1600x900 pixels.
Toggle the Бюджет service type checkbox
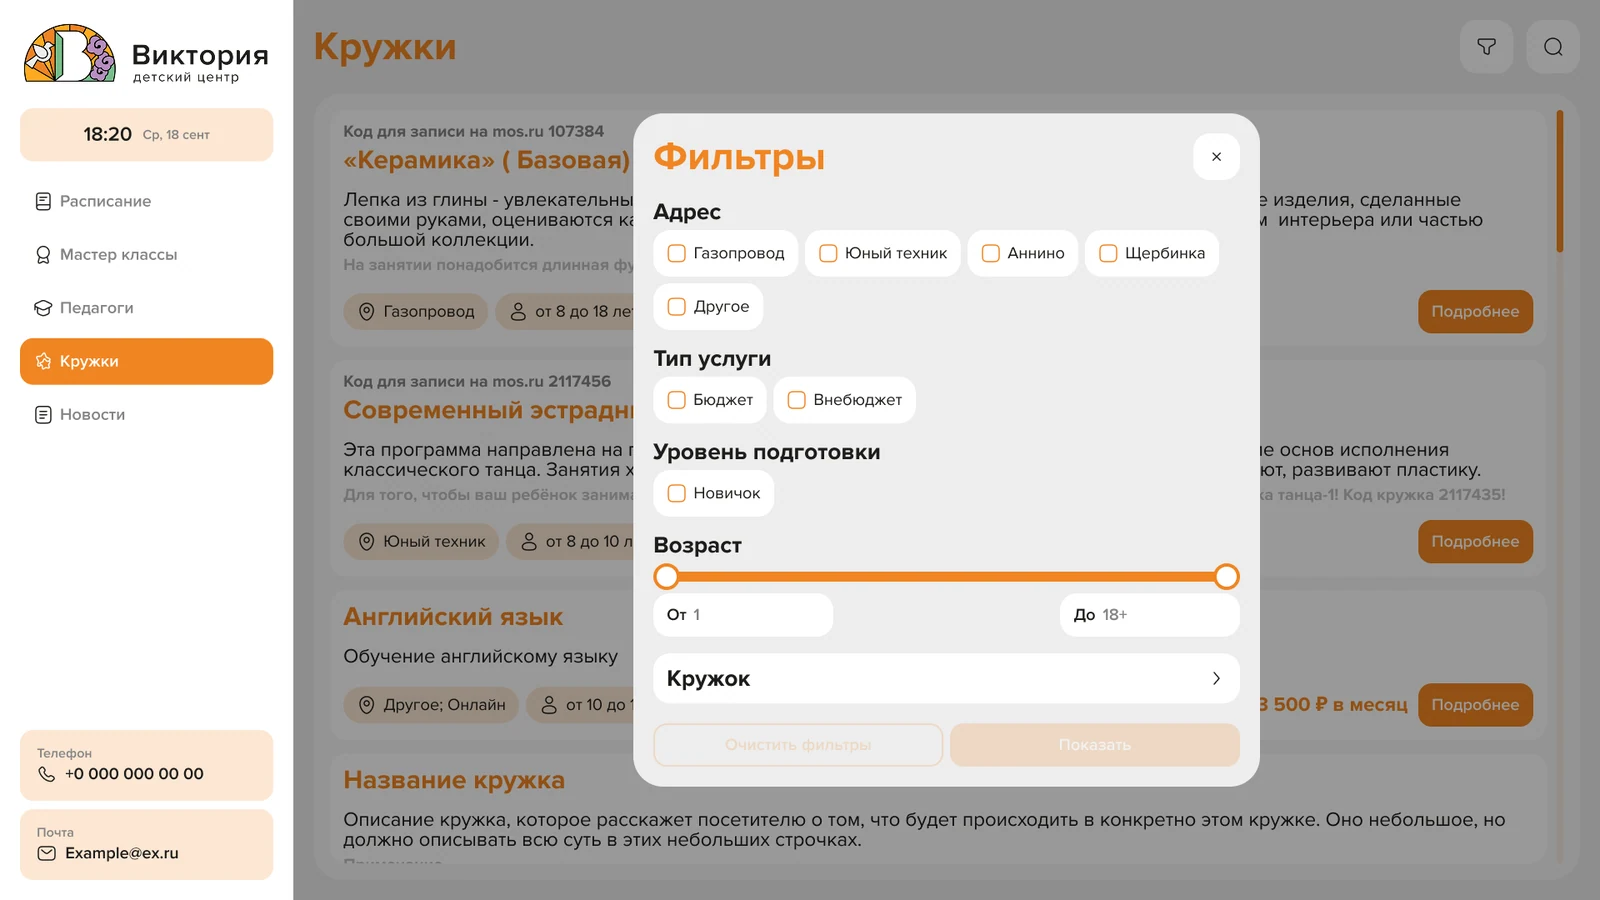pos(677,400)
